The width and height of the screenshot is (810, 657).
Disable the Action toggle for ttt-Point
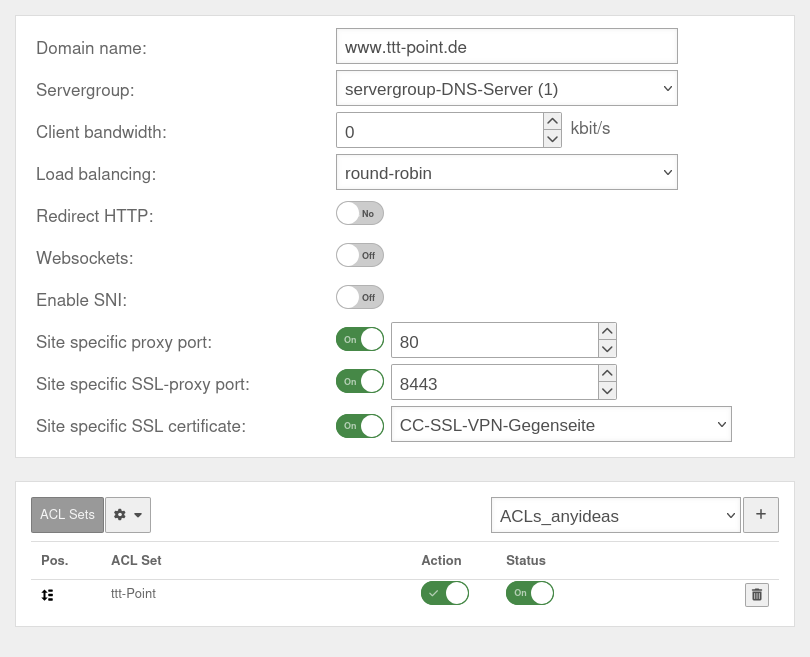pos(444,593)
